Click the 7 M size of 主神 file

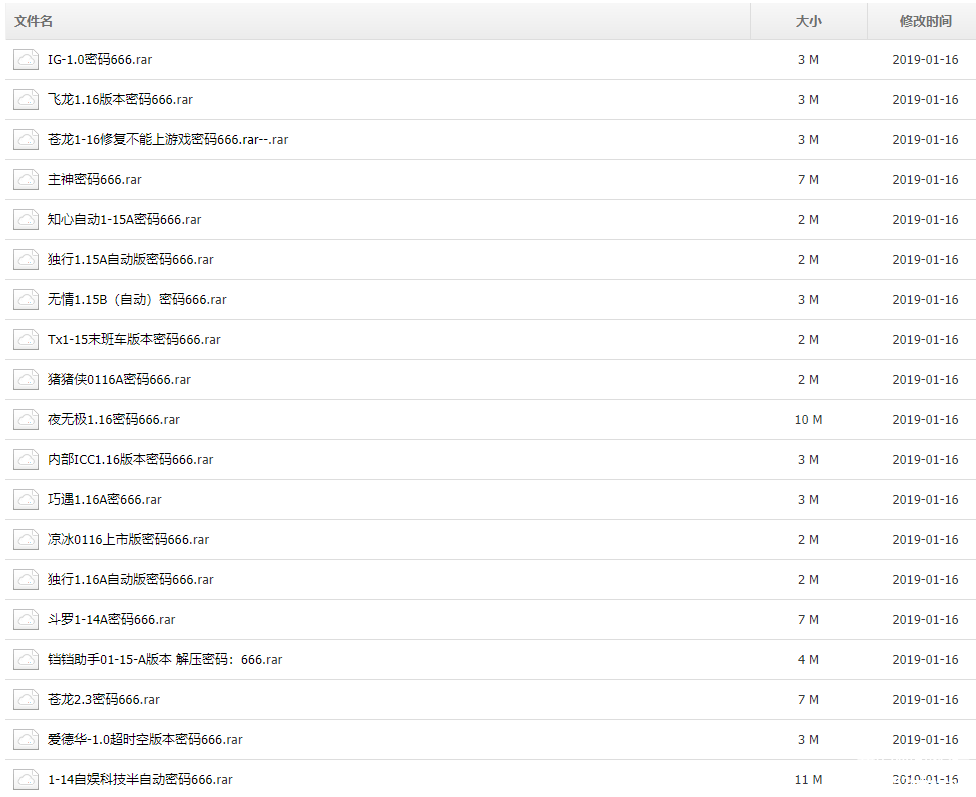[809, 179]
